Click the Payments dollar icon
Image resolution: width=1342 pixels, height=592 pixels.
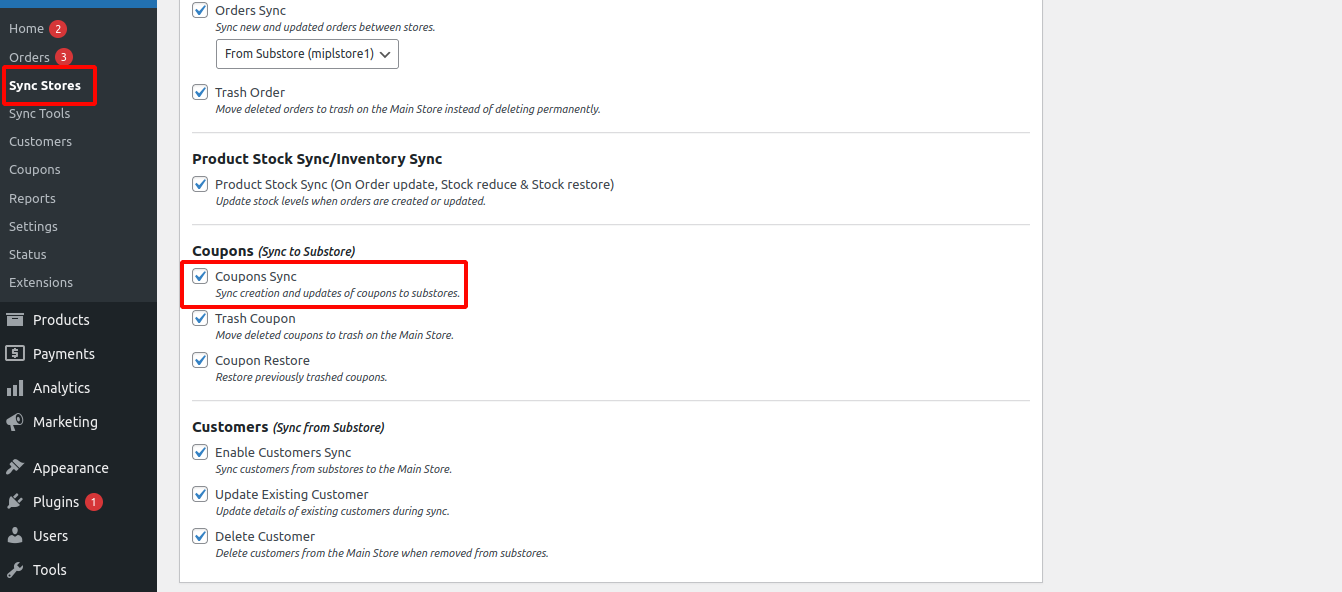pos(15,354)
